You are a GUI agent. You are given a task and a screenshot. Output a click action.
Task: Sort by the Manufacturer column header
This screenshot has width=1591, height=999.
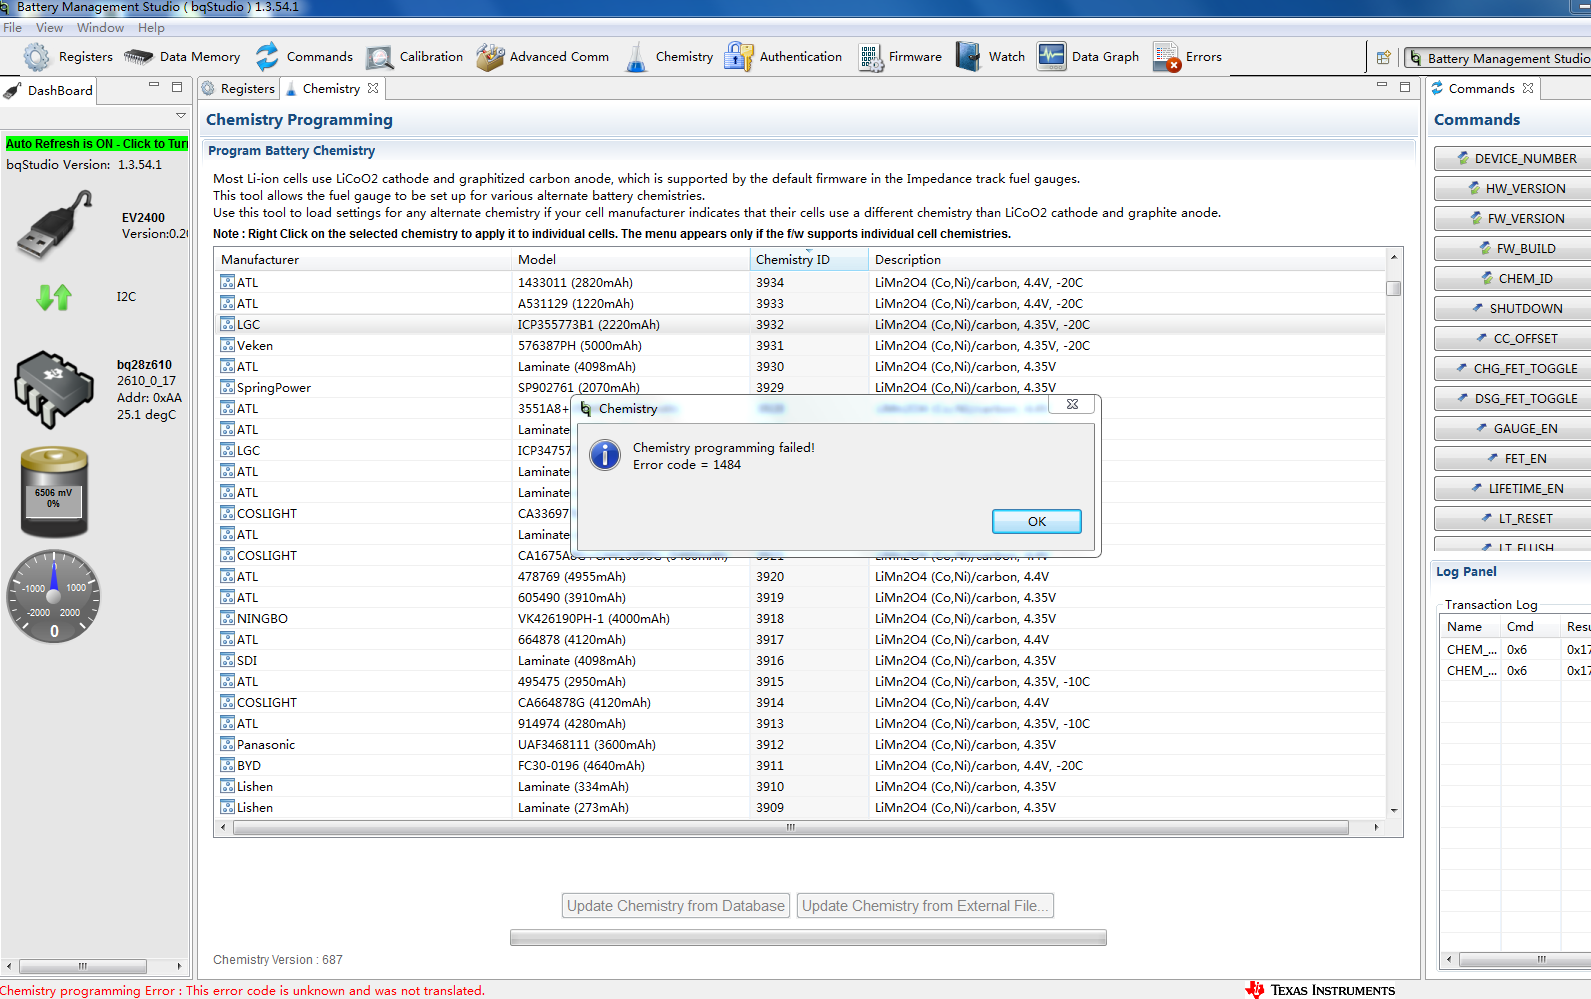[364, 260]
